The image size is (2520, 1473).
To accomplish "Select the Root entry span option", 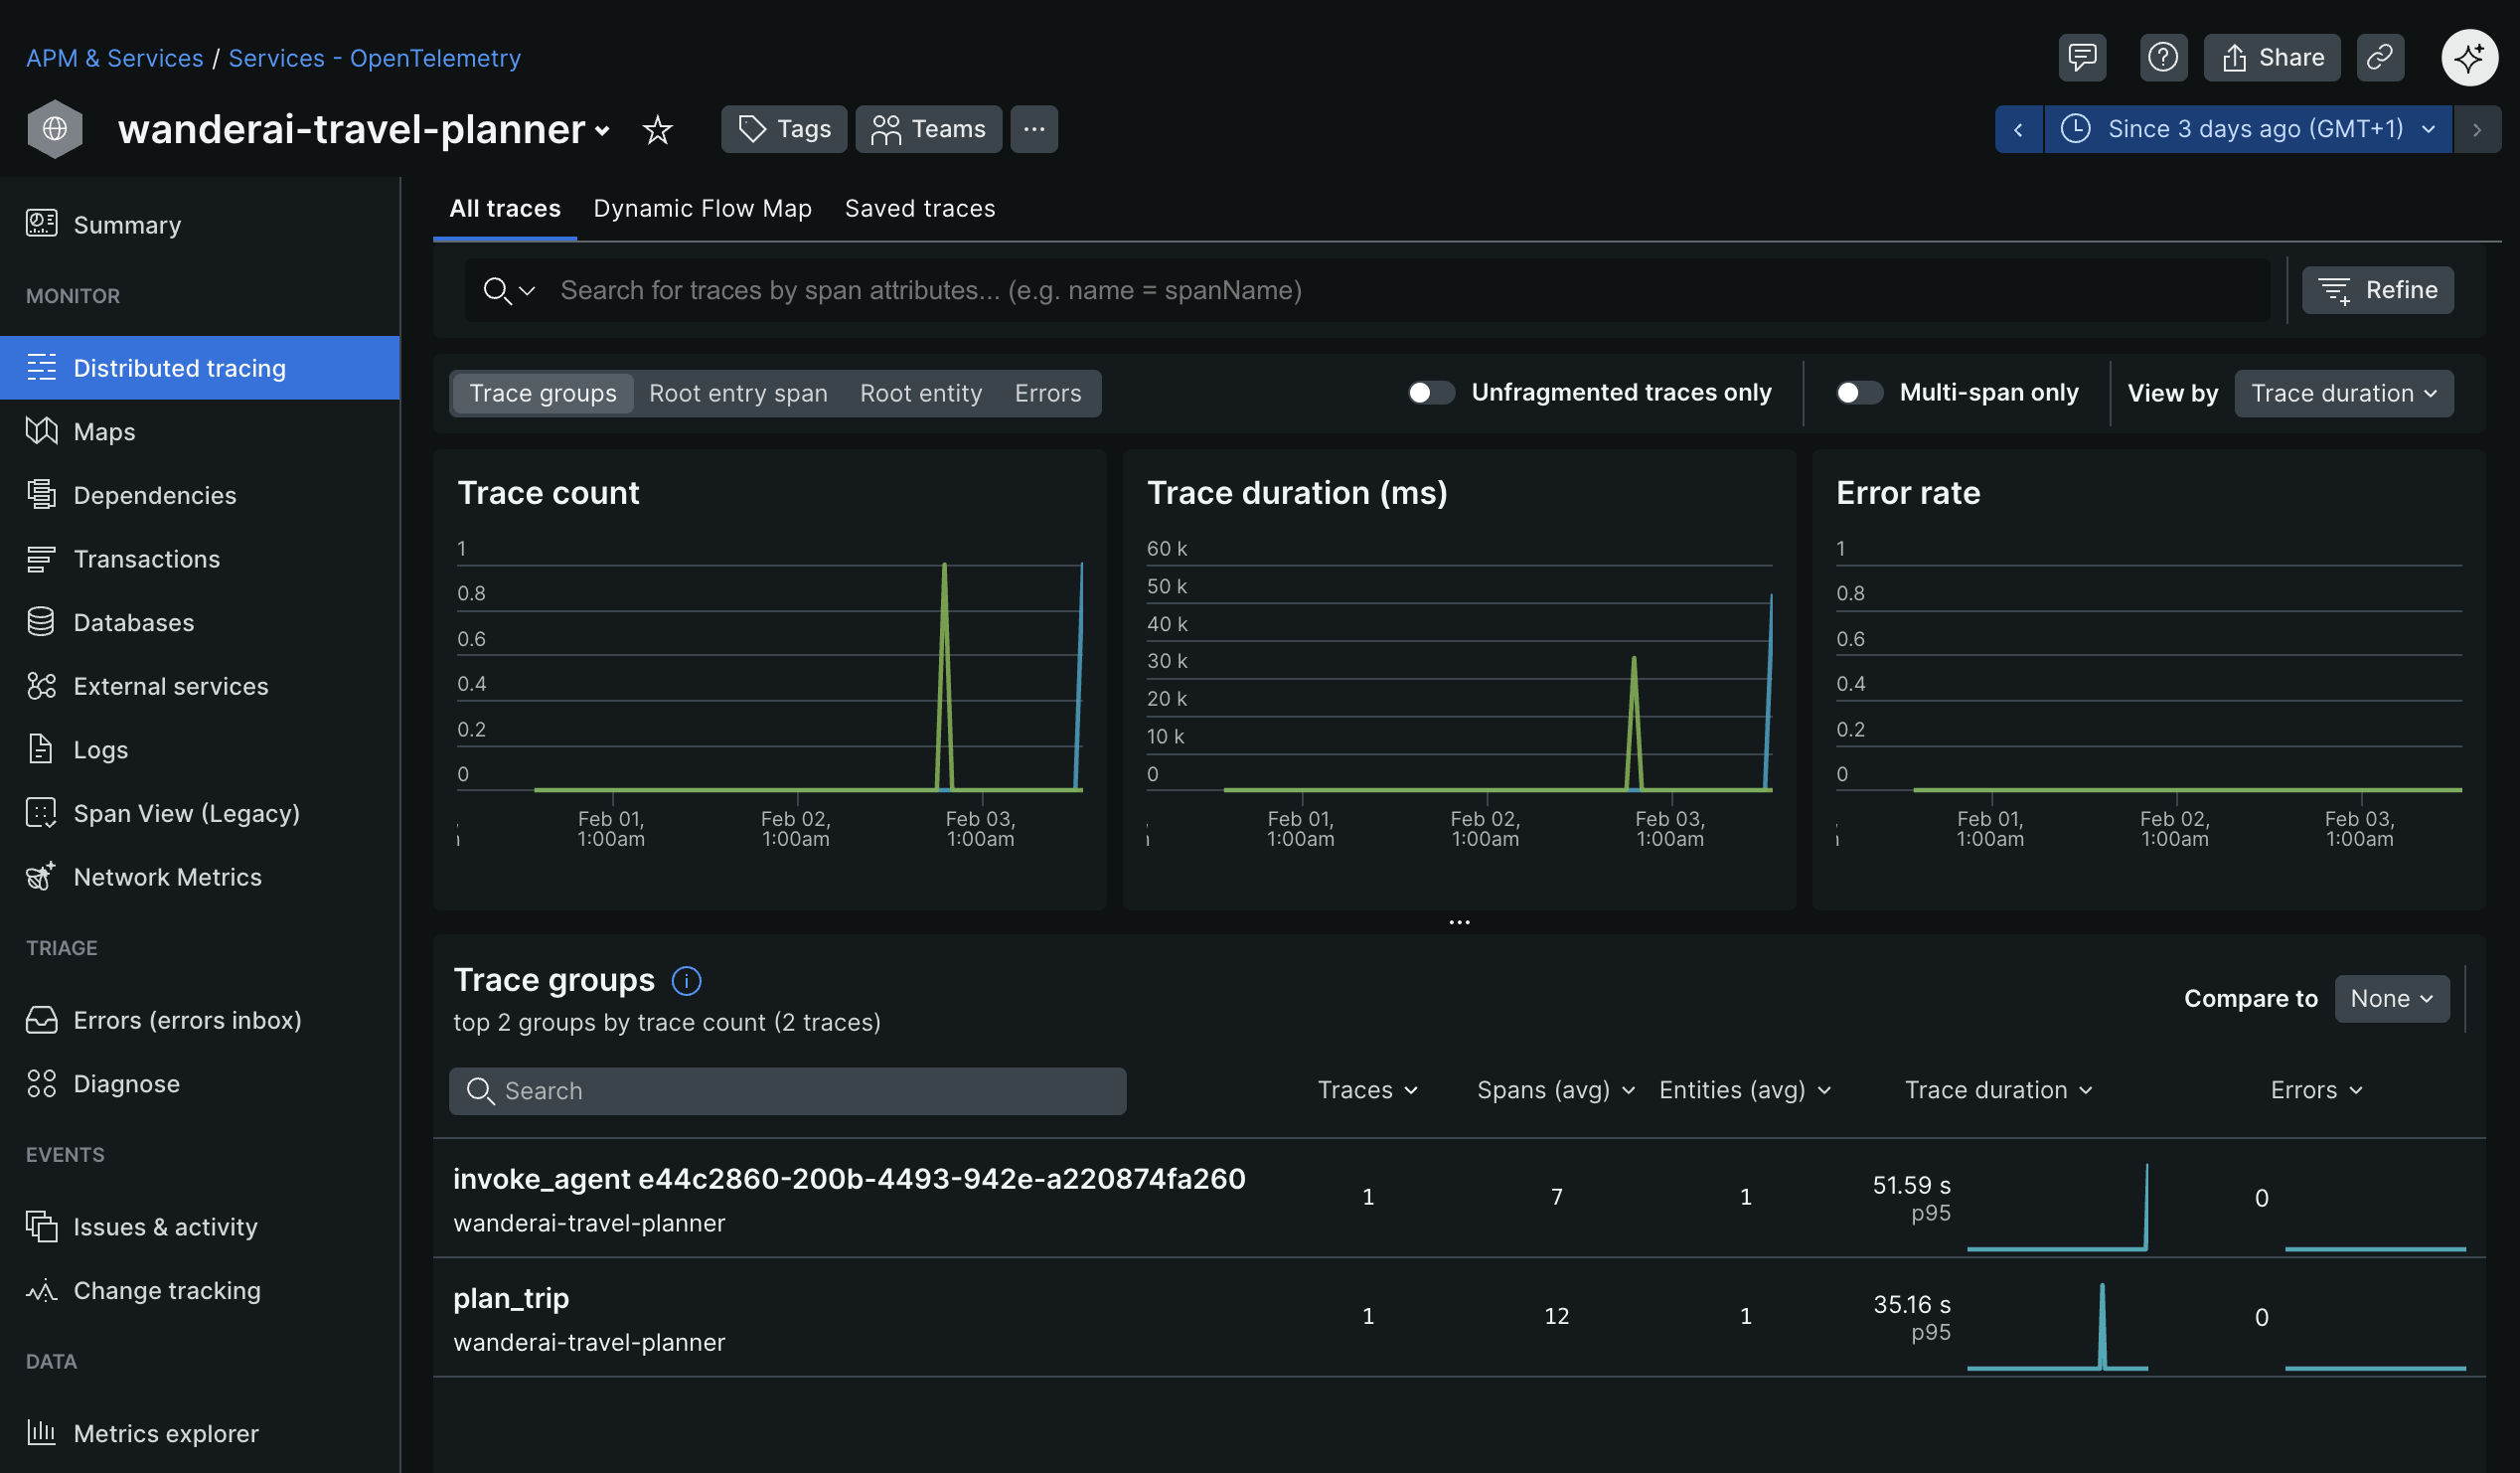I will [738, 394].
